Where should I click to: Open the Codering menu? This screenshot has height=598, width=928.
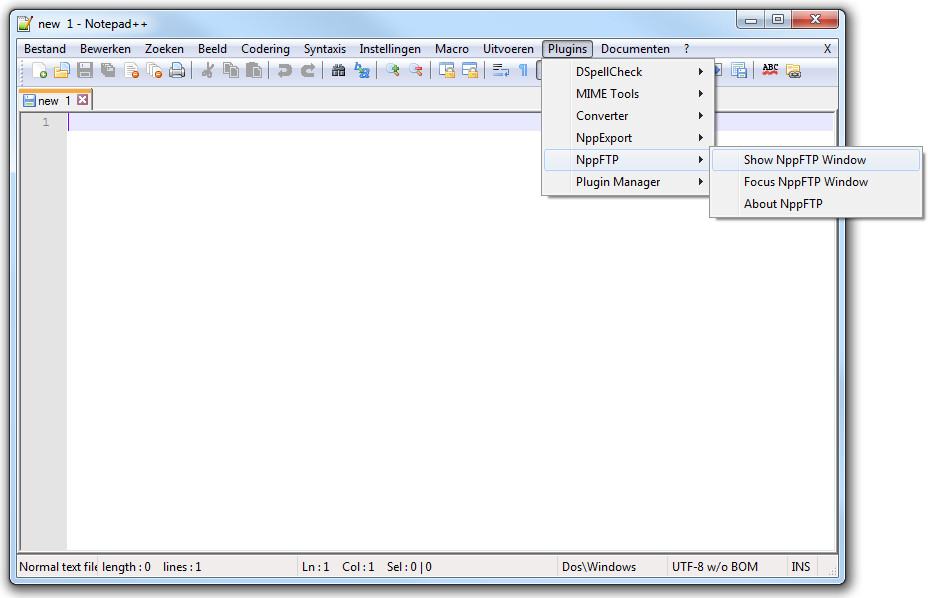pos(265,49)
